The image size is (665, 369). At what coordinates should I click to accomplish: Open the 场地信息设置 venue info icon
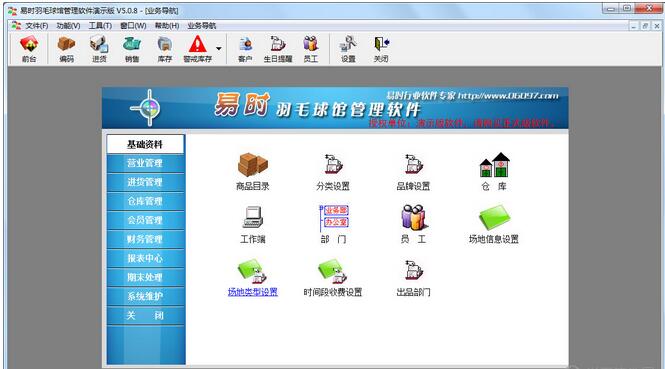point(494,225)
